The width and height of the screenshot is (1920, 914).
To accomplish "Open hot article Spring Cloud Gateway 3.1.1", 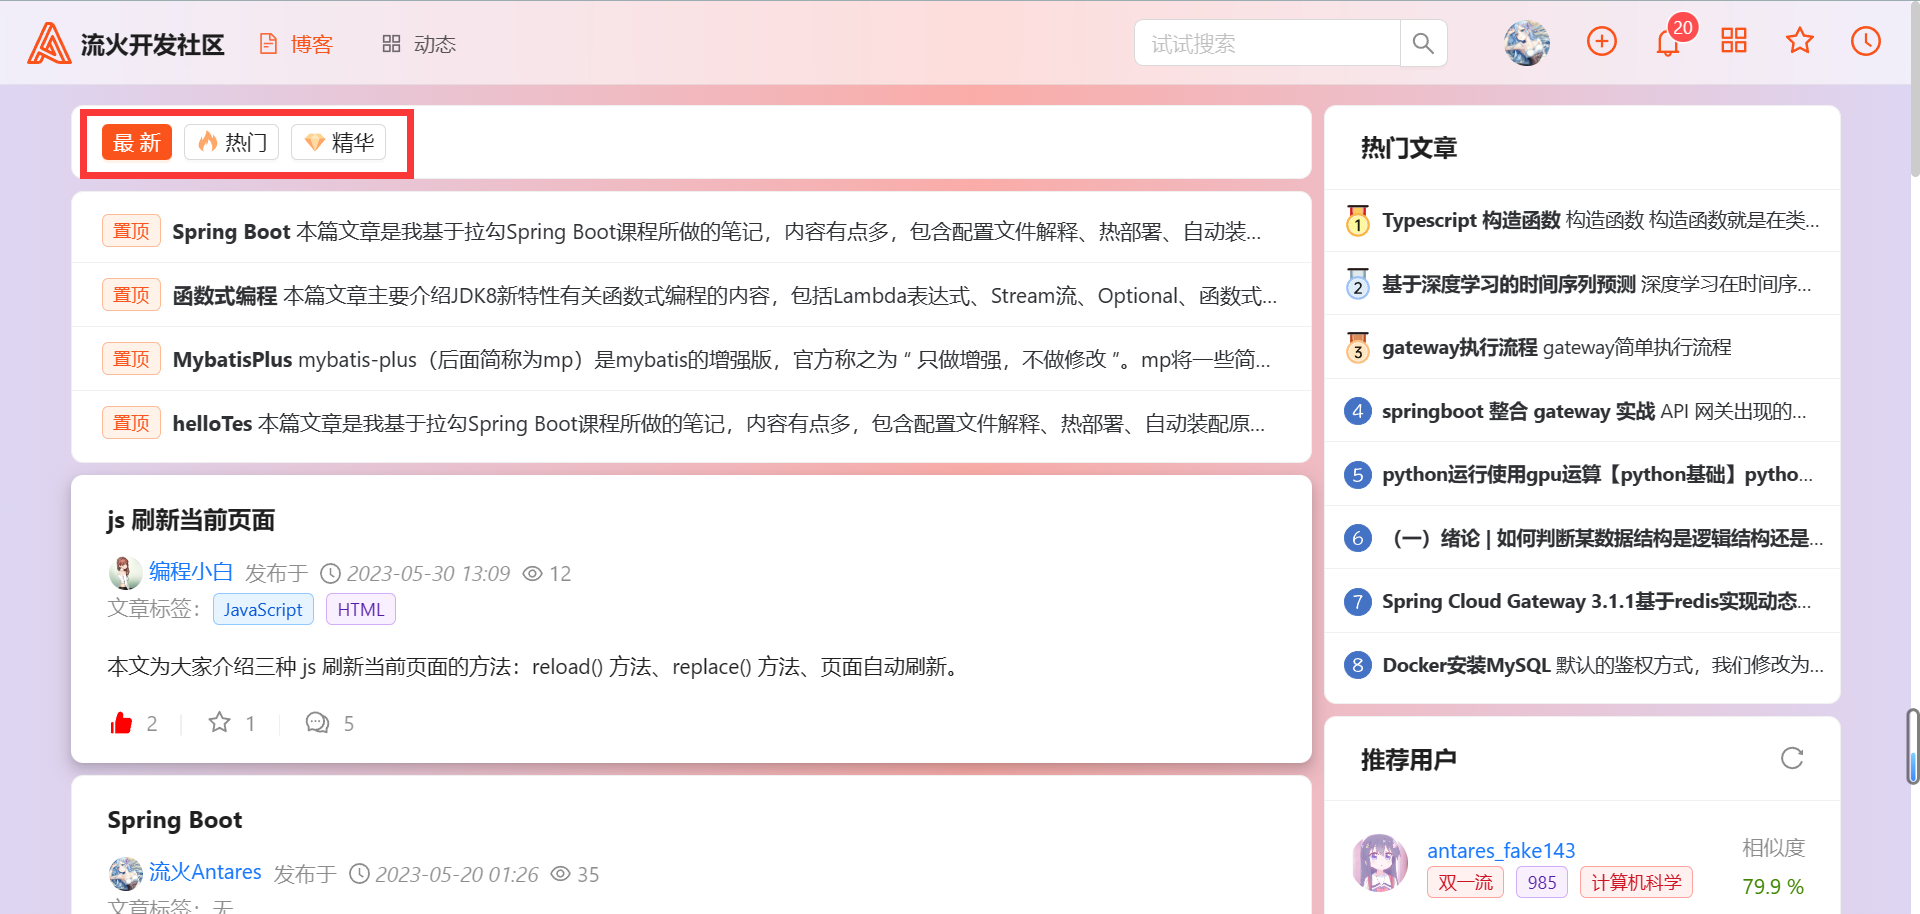I will click(x=1597, y=601).
